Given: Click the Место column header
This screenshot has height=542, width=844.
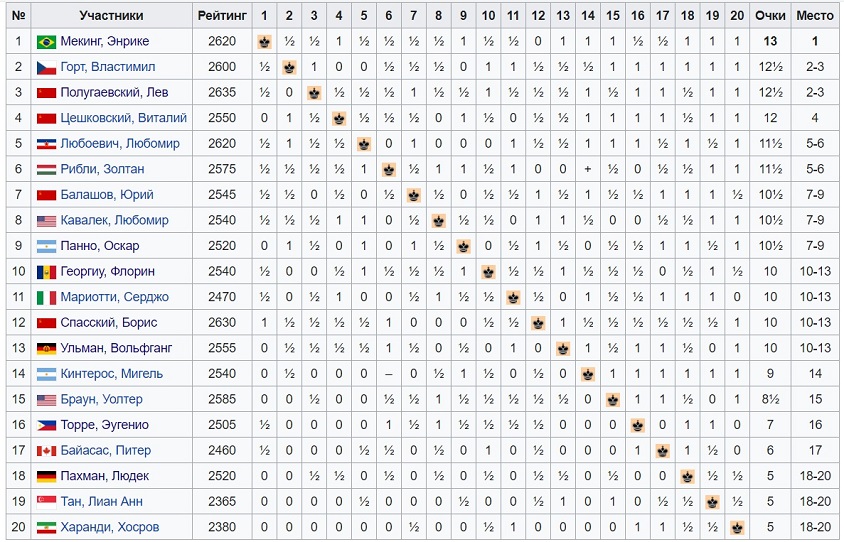Looking at the screenshot, I should tap(815, 16).
